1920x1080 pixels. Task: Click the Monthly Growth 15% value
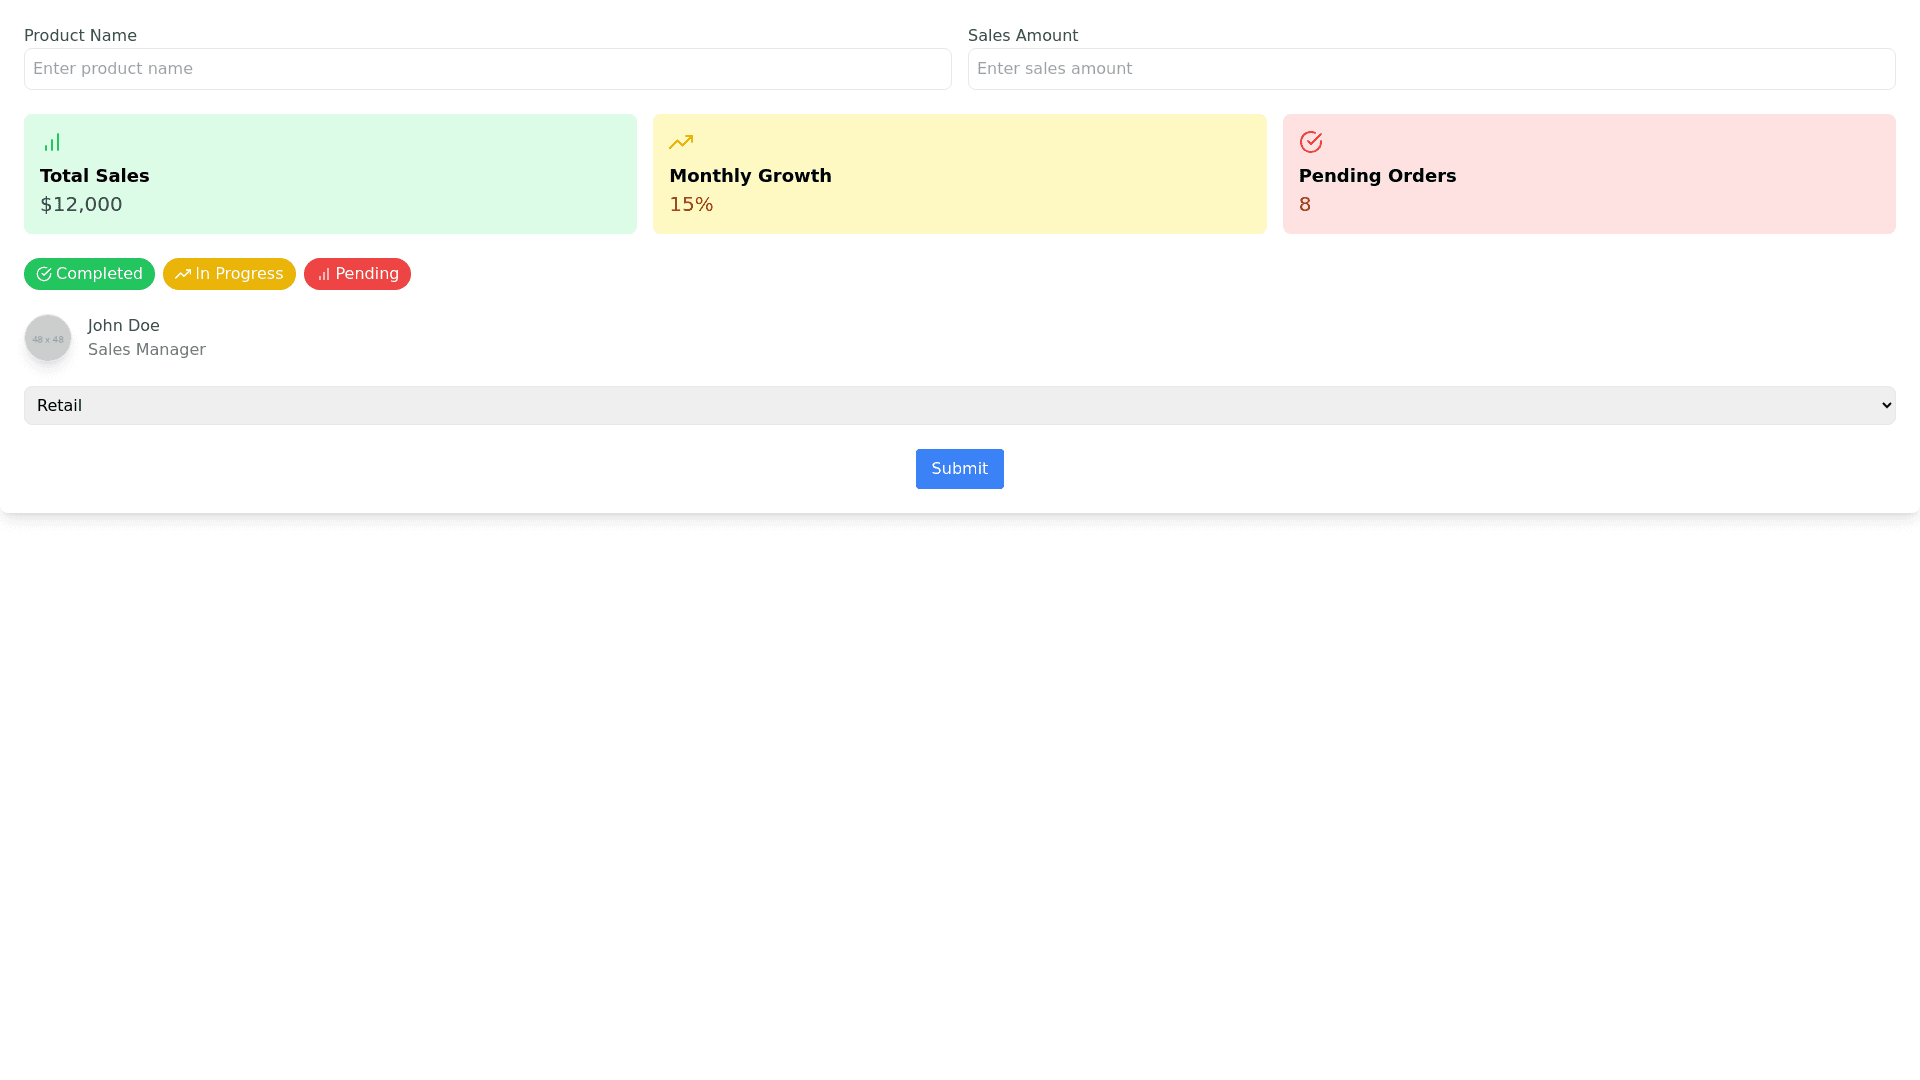pos(691,204)
